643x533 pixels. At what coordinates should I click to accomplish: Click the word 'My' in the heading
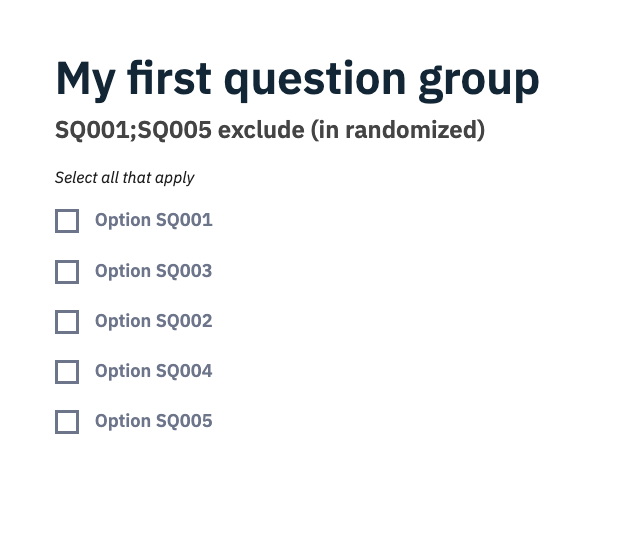(x=84, y=79)
